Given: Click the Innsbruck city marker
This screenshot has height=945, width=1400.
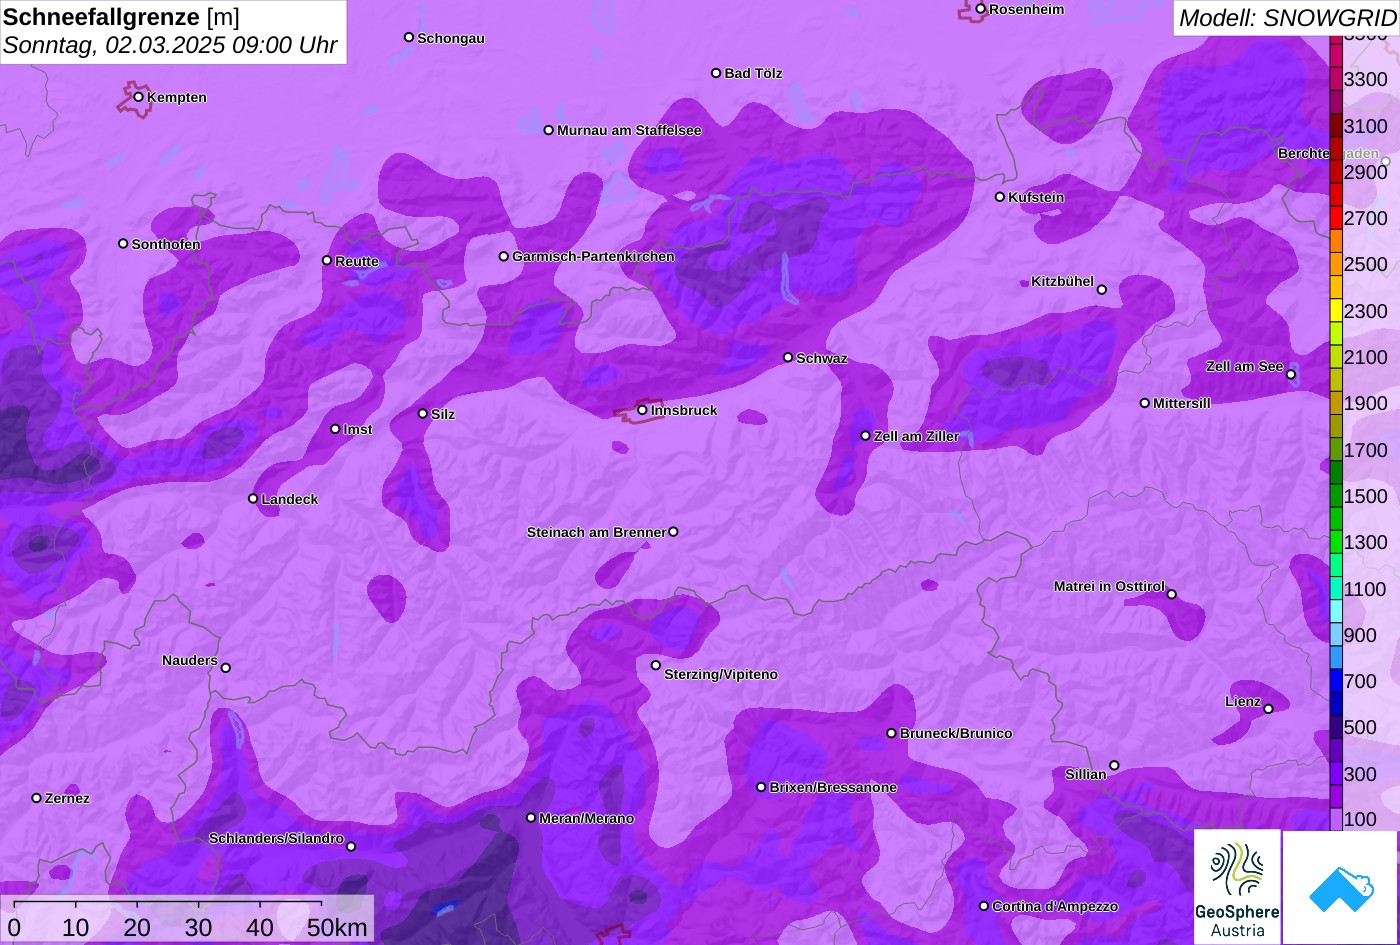Looking at the screenshot, I should click(x=642, y=410).
